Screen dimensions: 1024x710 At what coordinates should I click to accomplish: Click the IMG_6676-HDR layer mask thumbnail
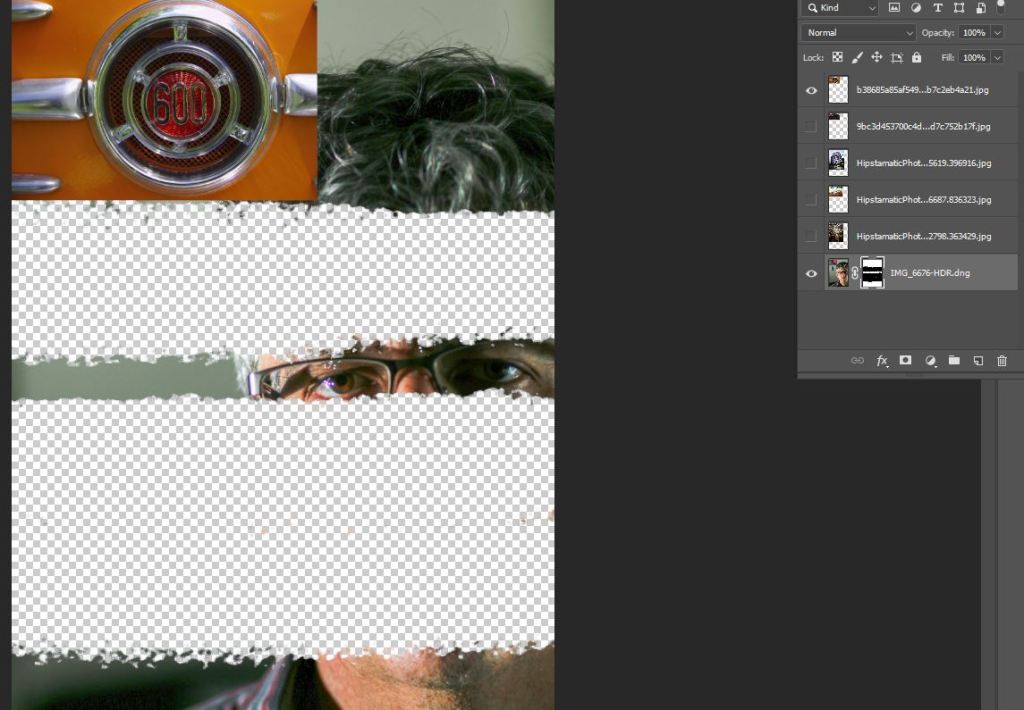click(x=872, y=272)
